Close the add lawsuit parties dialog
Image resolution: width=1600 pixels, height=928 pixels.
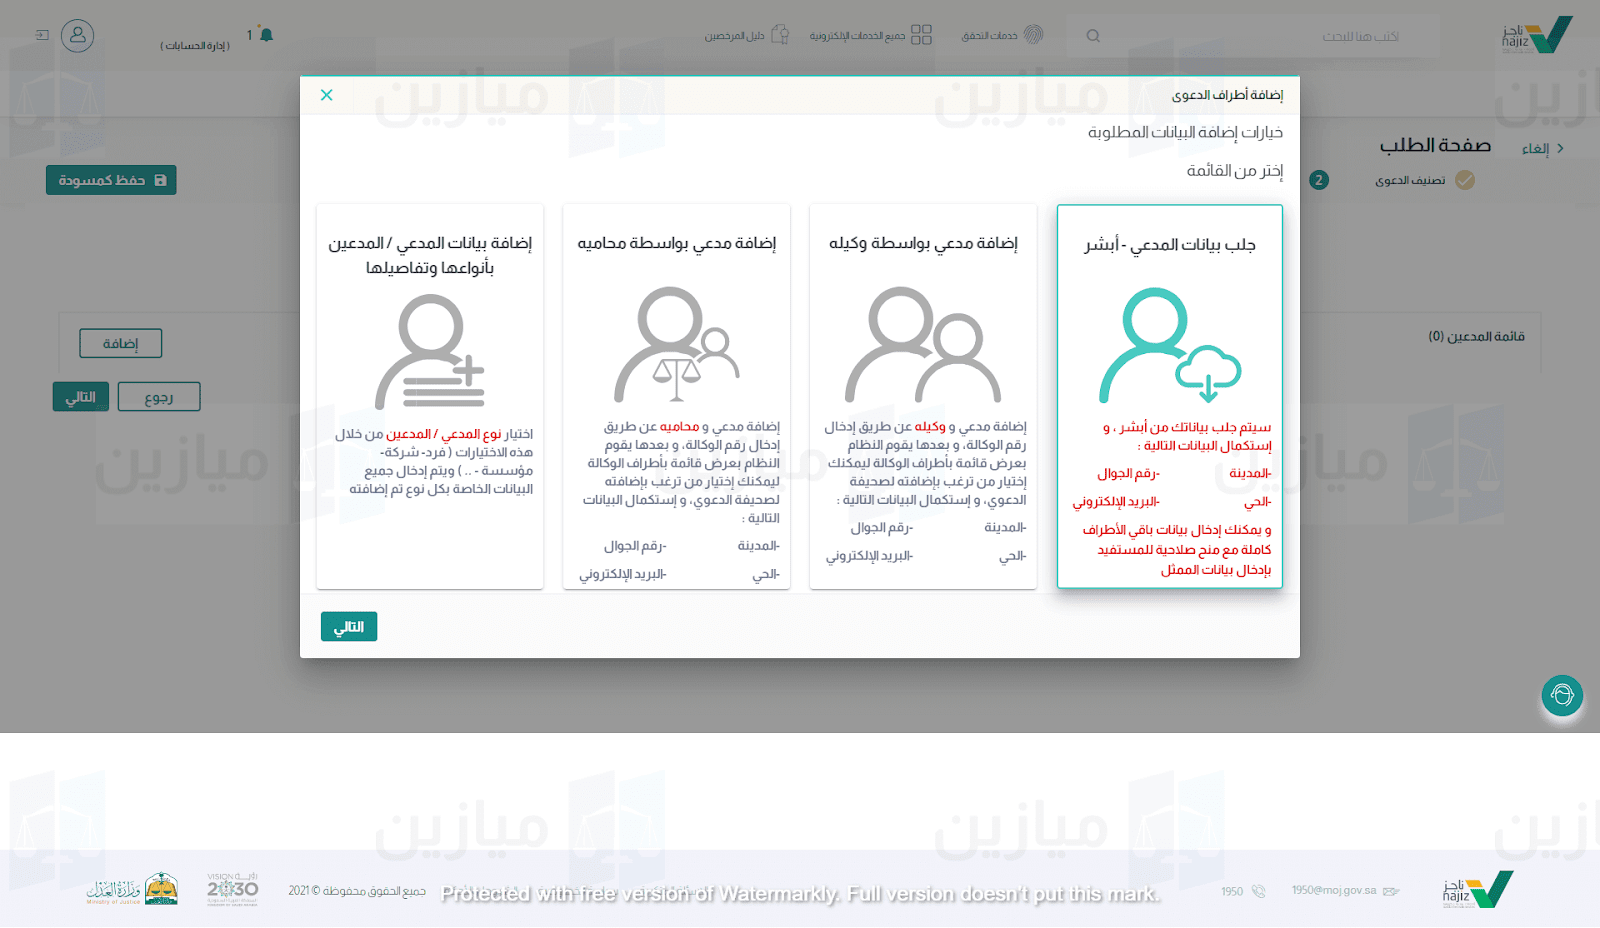click(326, 95)
